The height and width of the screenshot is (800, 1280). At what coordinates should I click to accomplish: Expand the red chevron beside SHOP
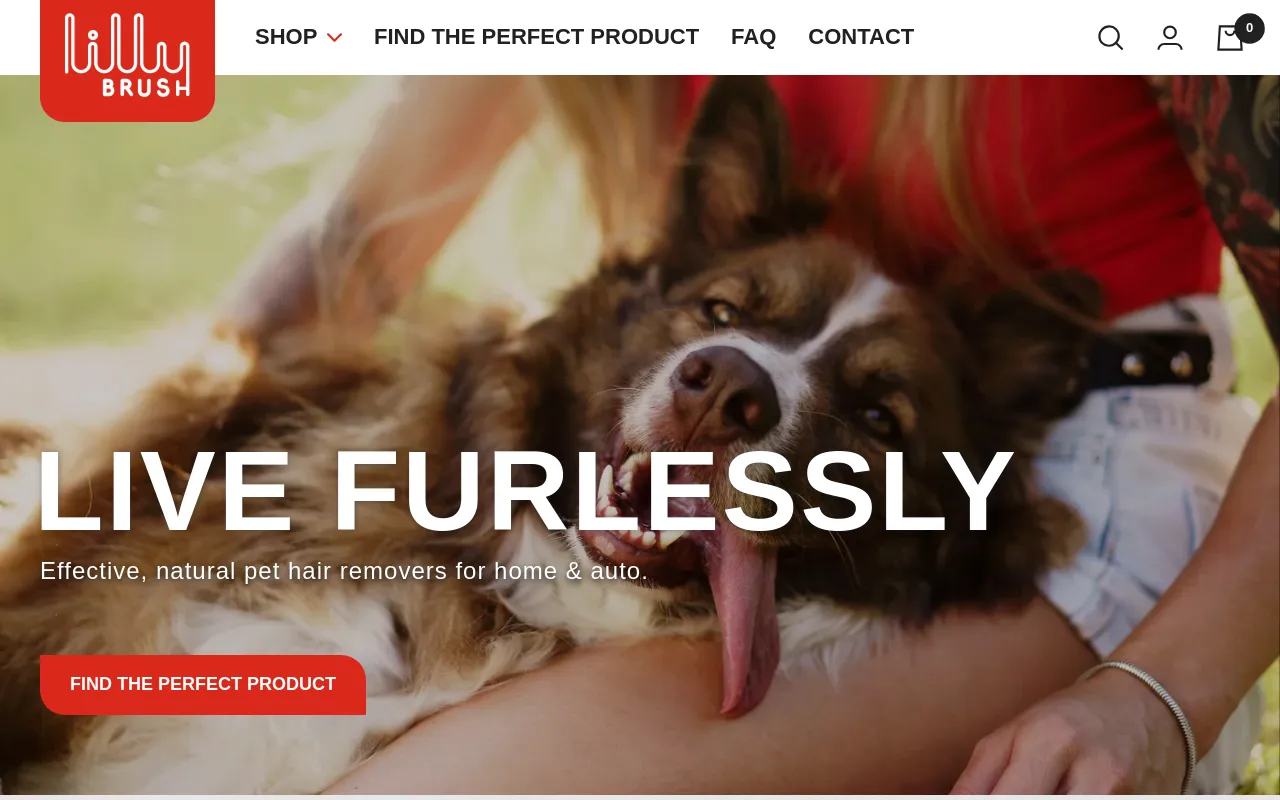(334, 38)
